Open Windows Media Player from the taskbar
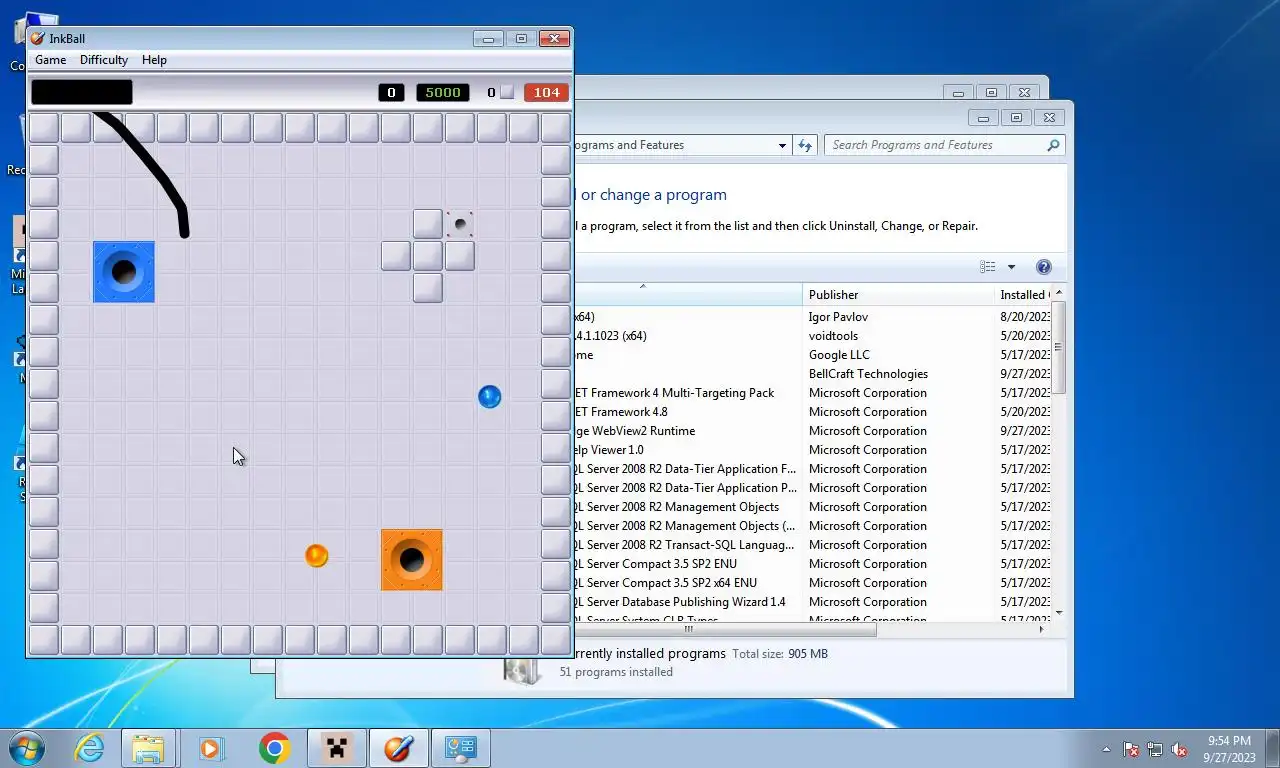The image size is (1280, 768). (211, 748)
